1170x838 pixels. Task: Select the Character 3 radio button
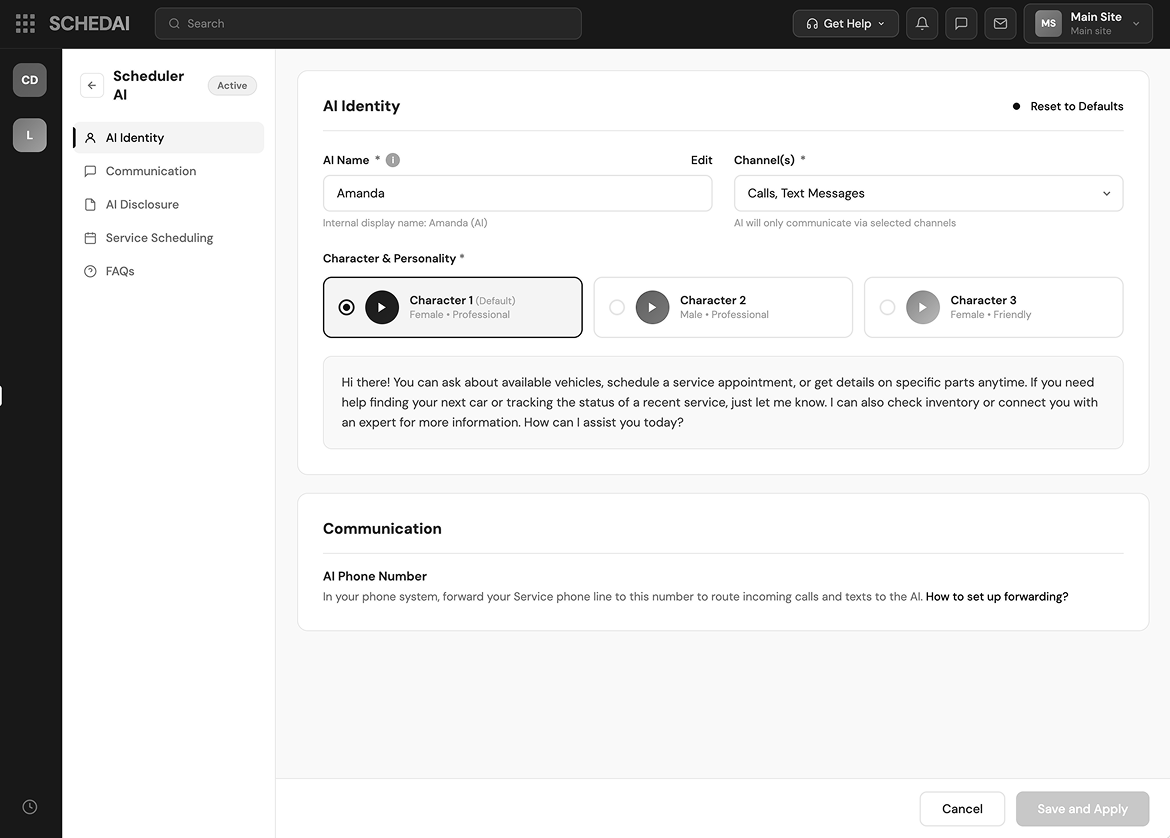[x=887, y=307]
